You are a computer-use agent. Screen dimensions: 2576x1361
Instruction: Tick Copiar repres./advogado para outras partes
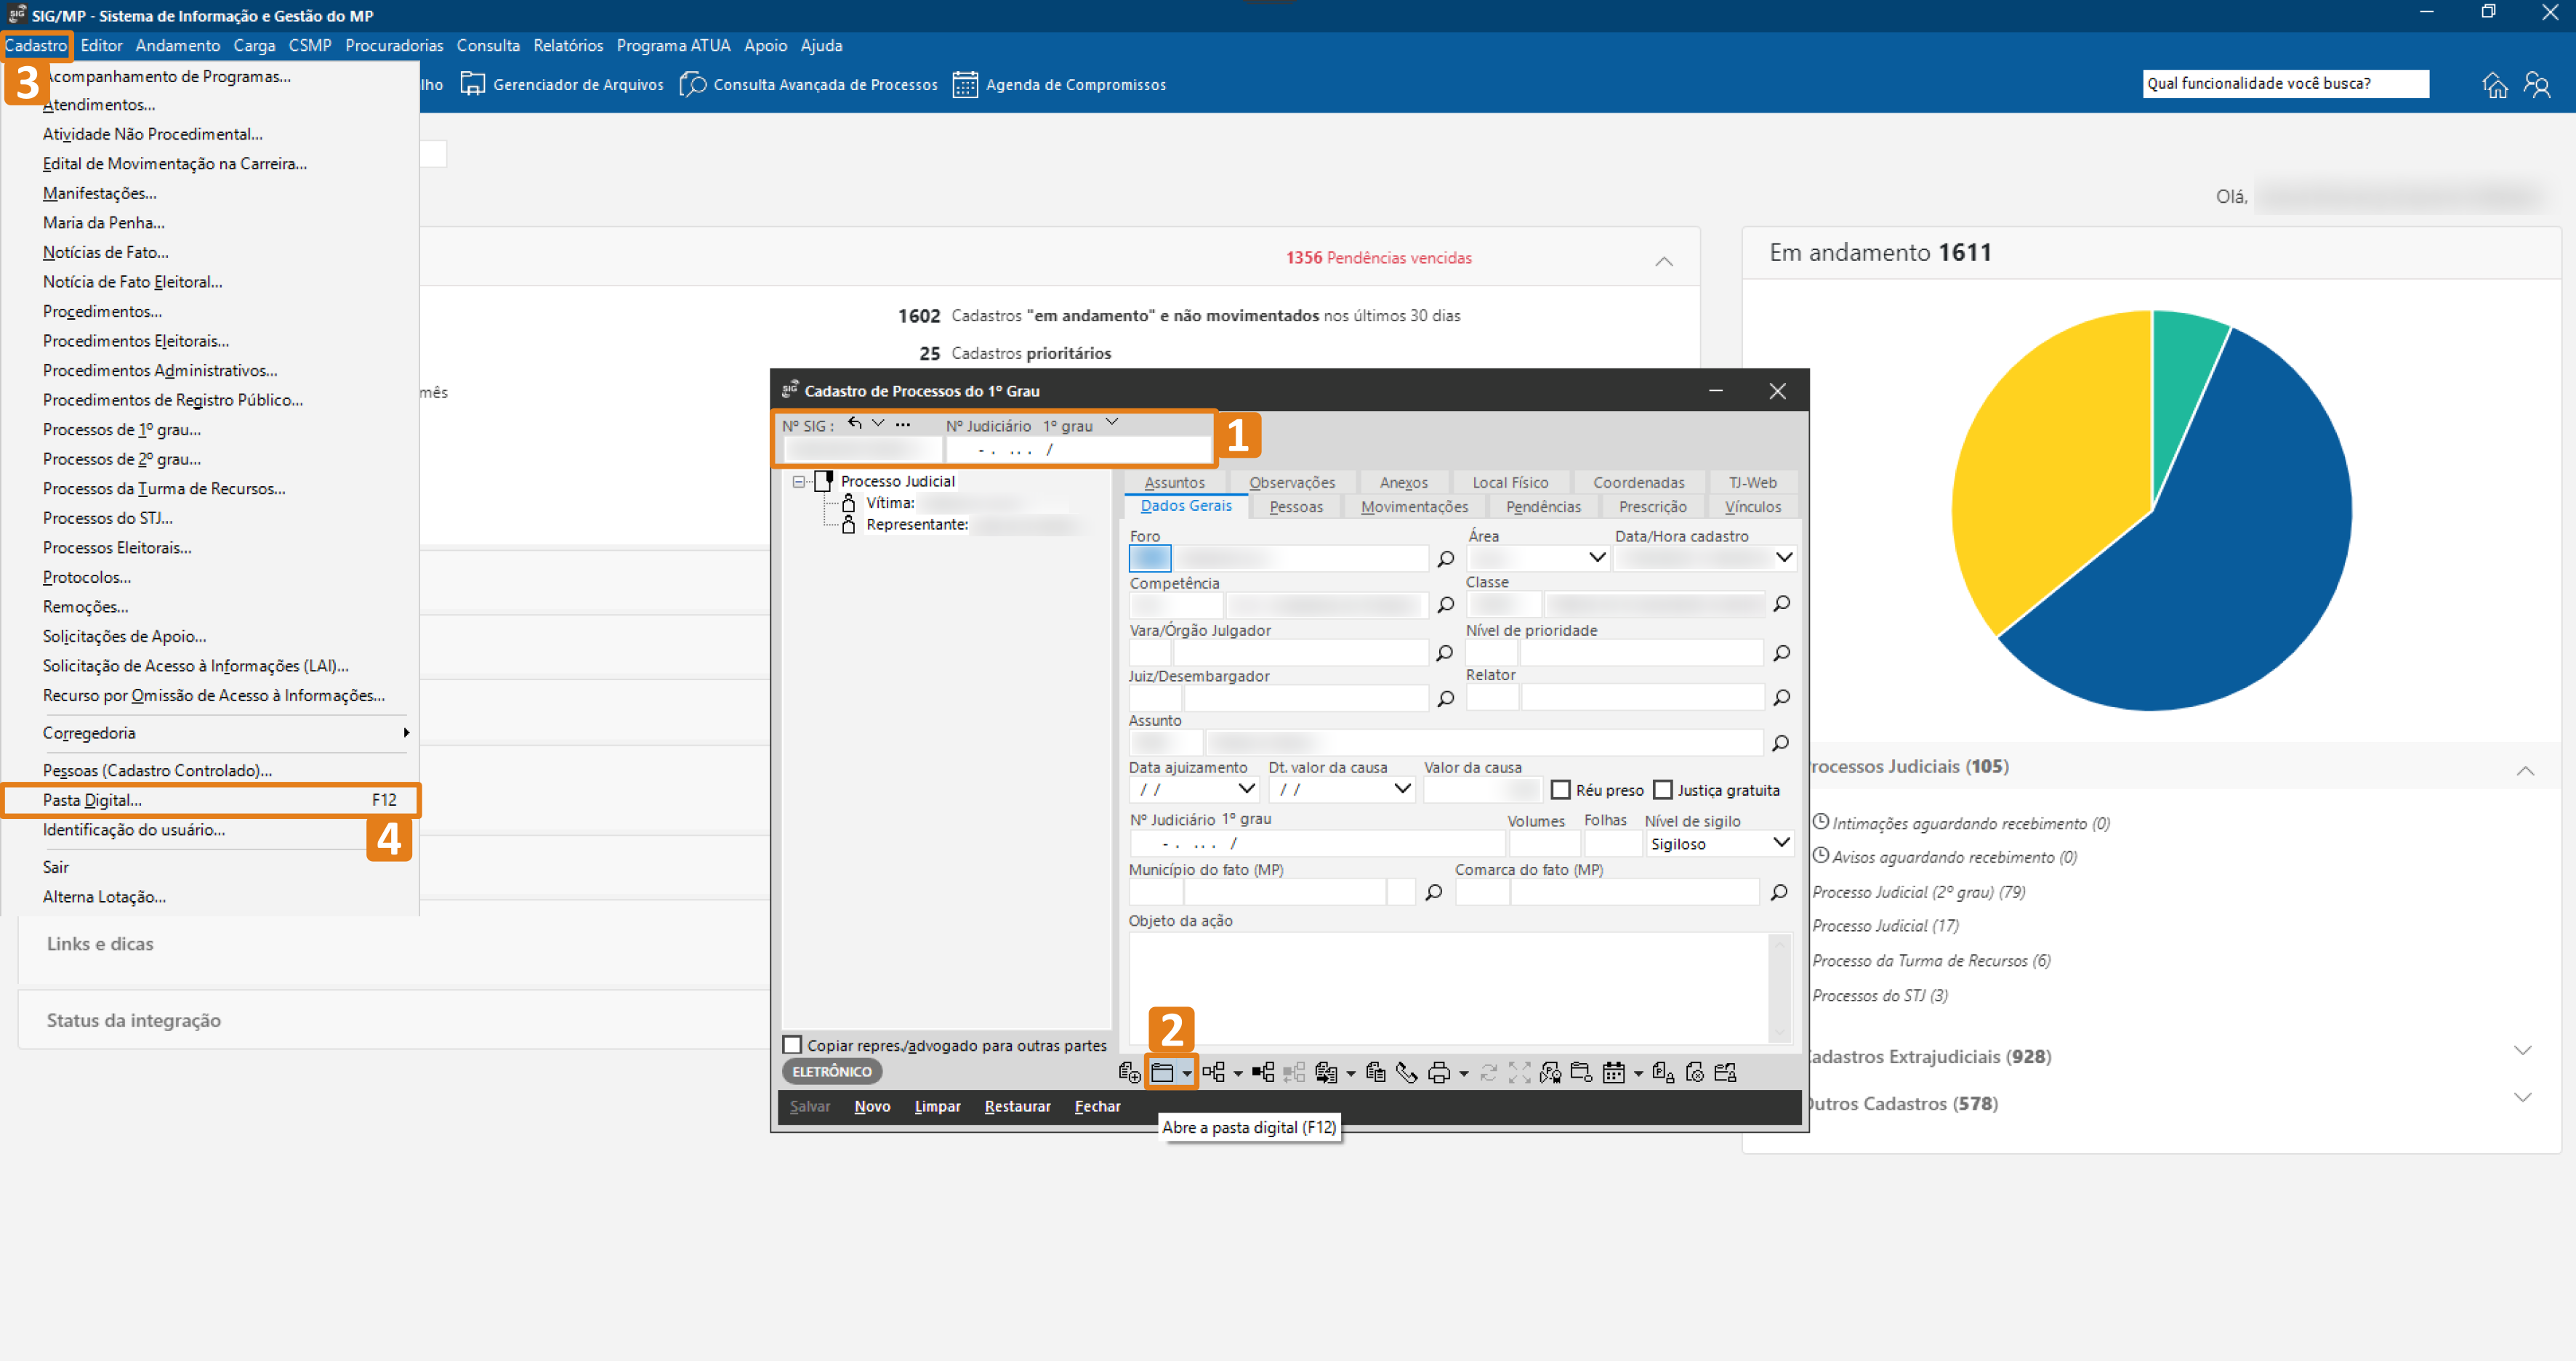792,1045
